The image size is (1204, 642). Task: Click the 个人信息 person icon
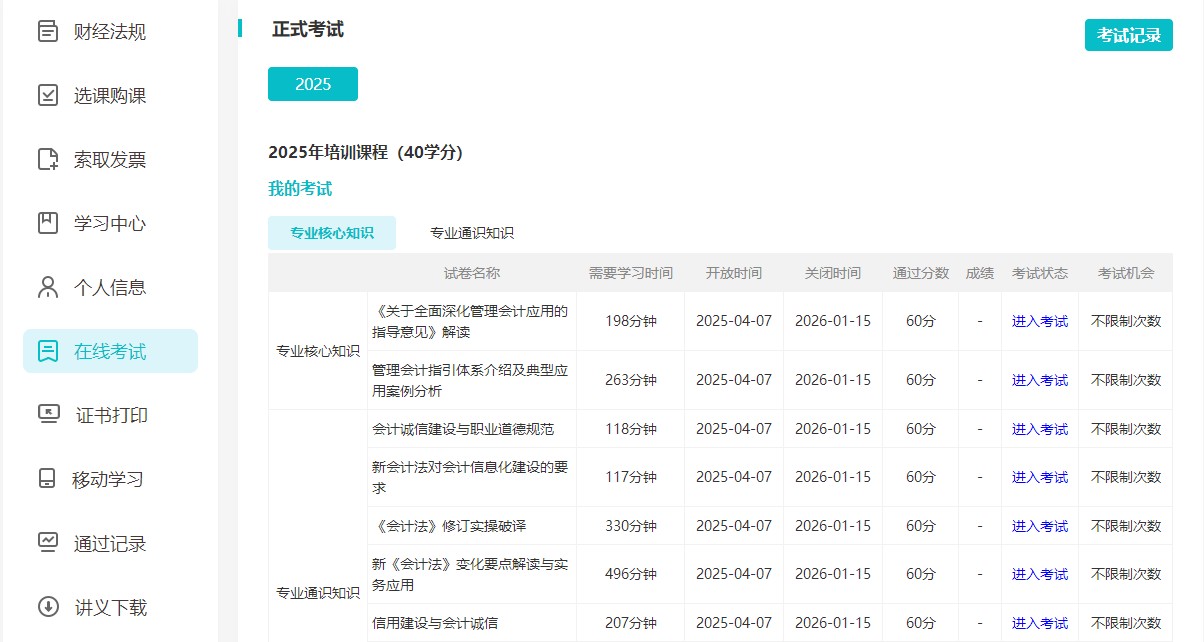pos(48,287)
